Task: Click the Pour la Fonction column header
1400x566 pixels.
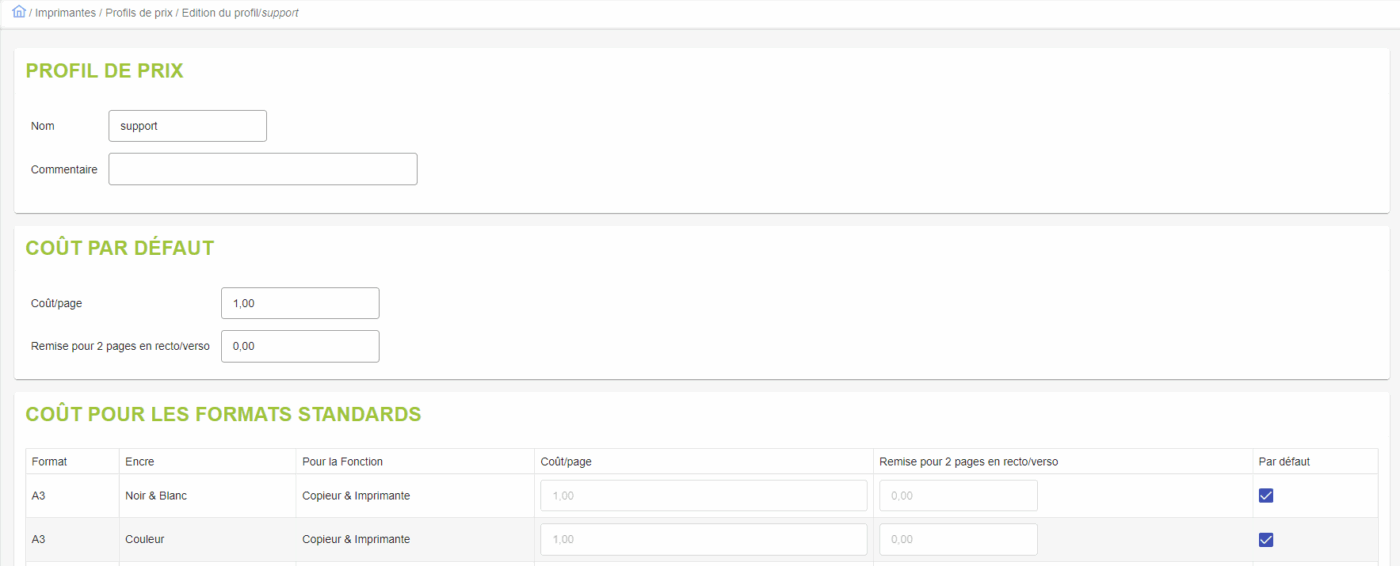Action: [342, 462]
